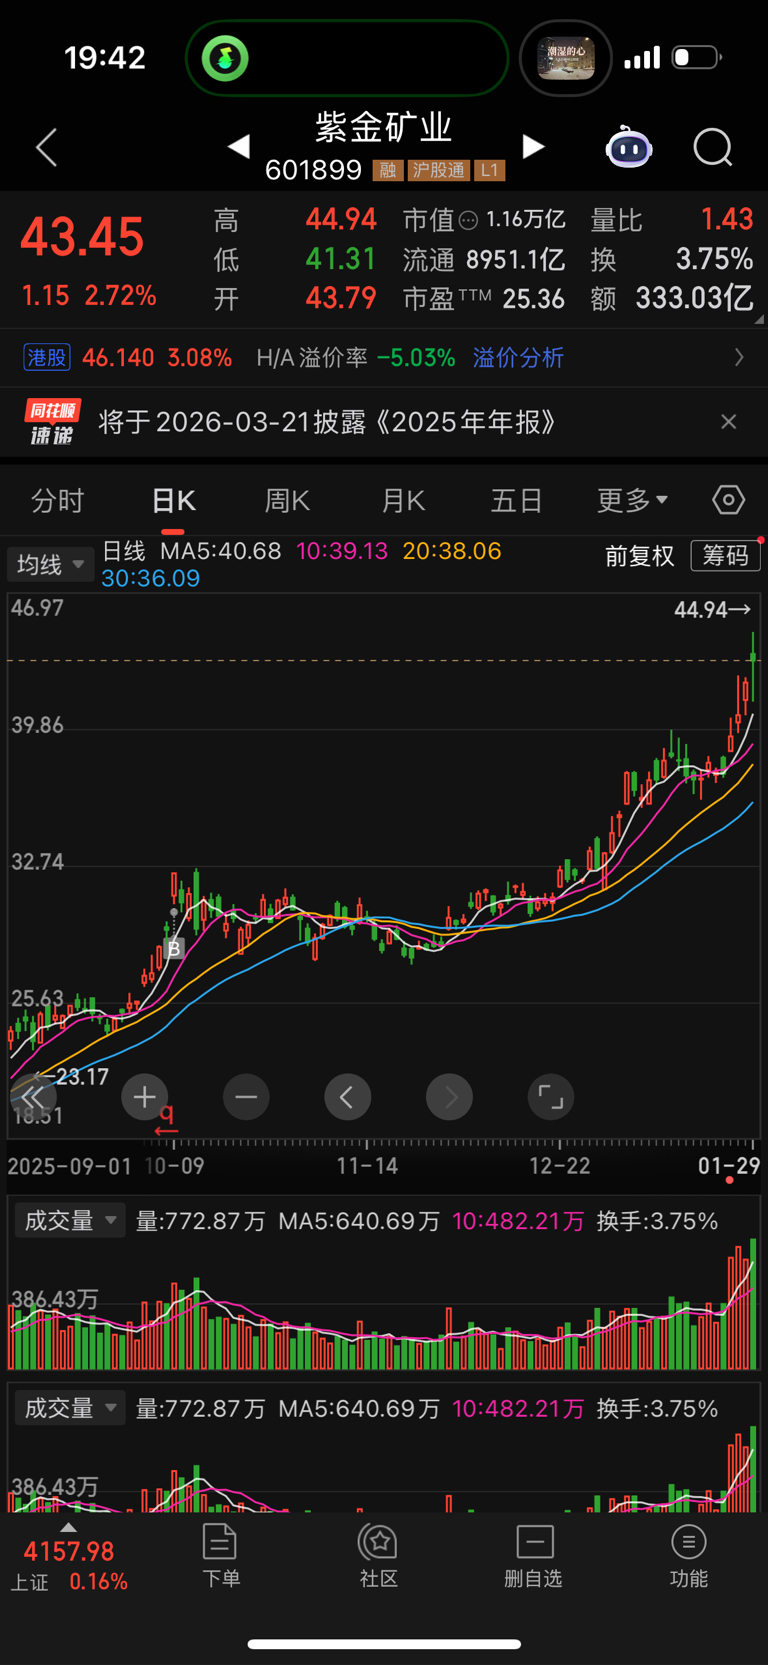This screenshot has width=769, height=1665.
Task: Tap the 融 margin trading tag
Action: [x=388, y=170]
